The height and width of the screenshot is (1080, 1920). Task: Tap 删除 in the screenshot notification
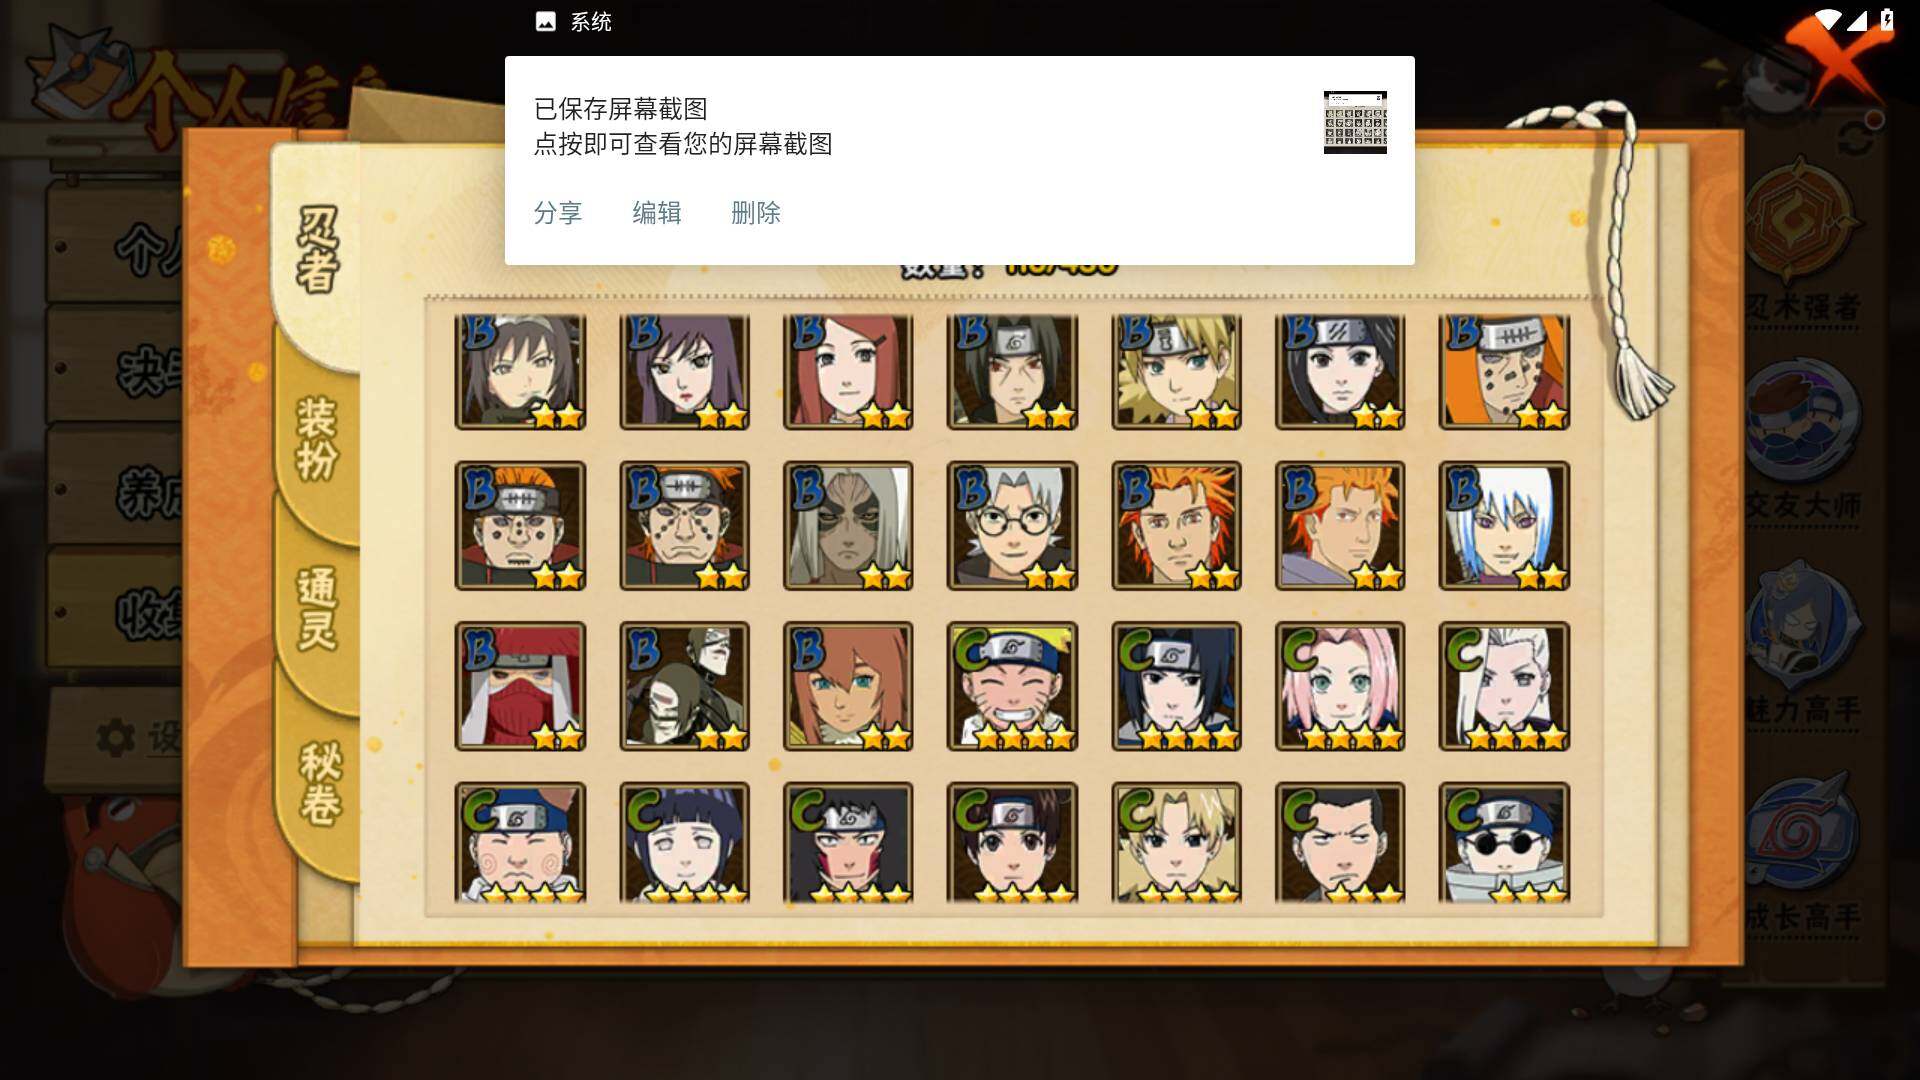coord(756,213)
